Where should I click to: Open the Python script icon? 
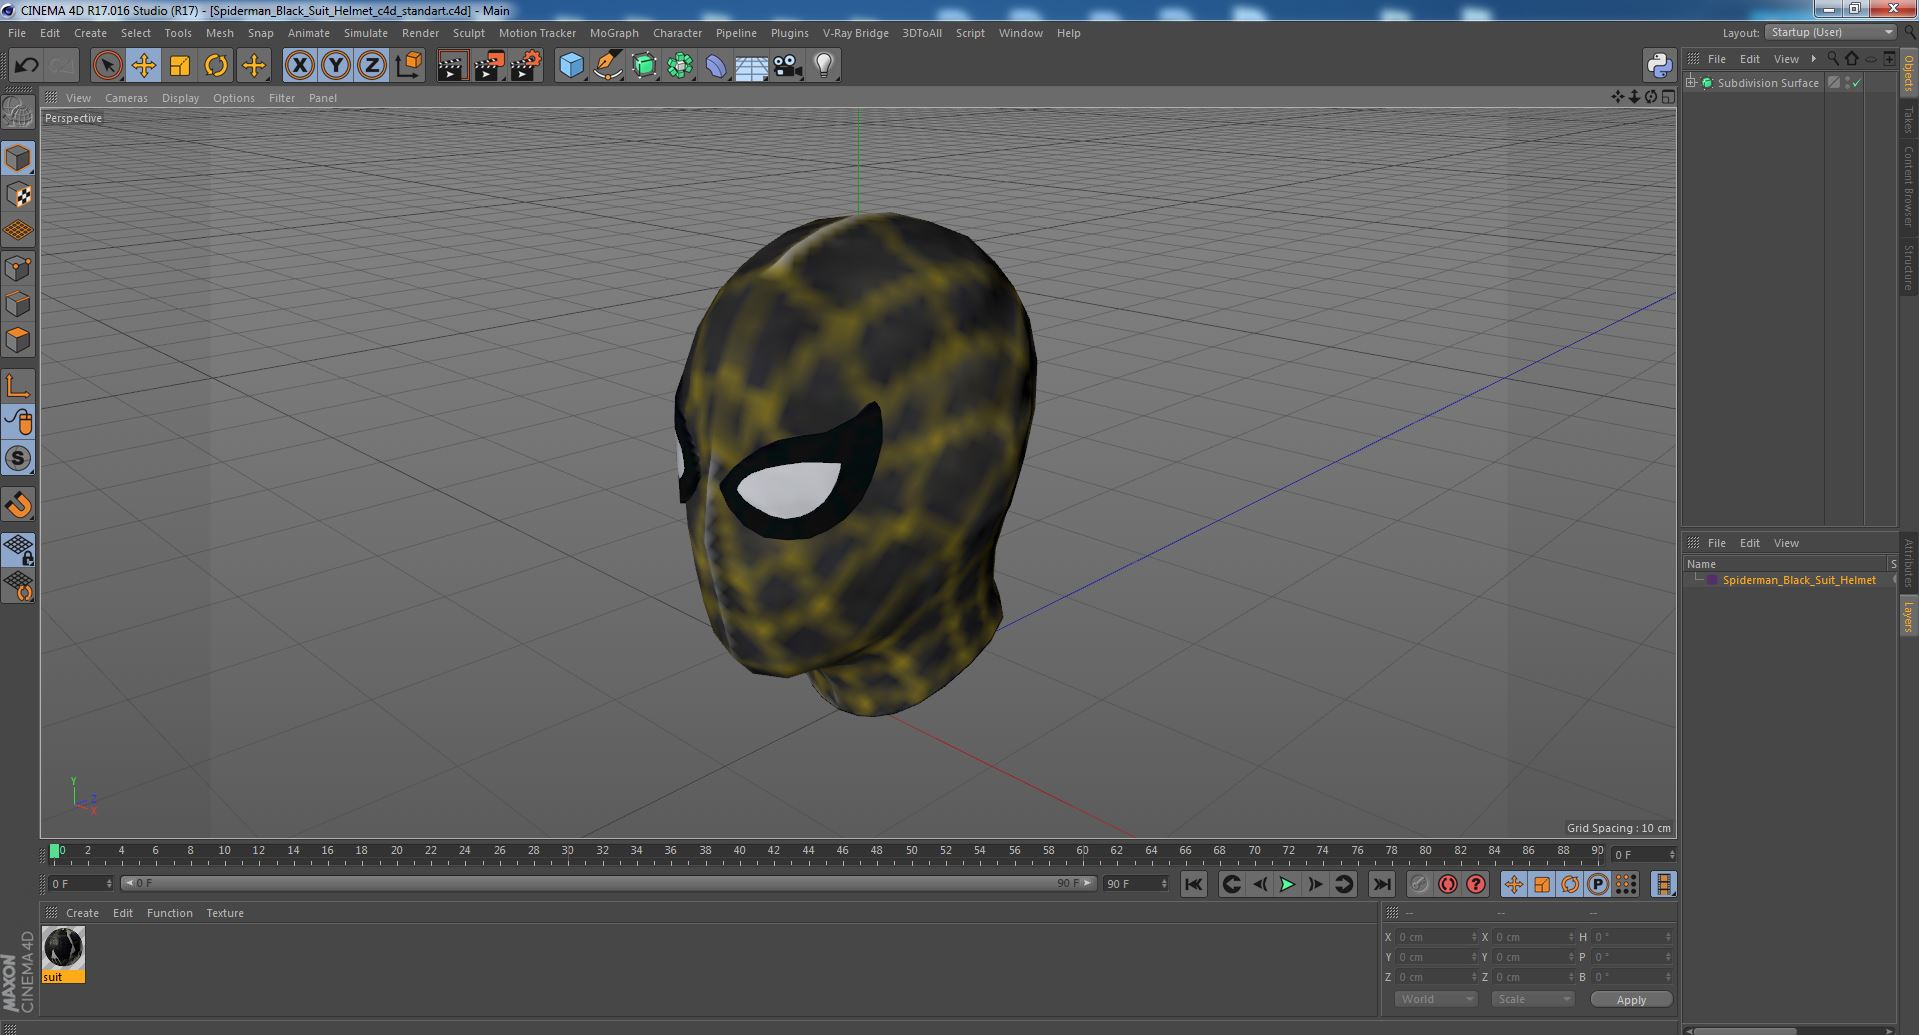(1659, 66)
